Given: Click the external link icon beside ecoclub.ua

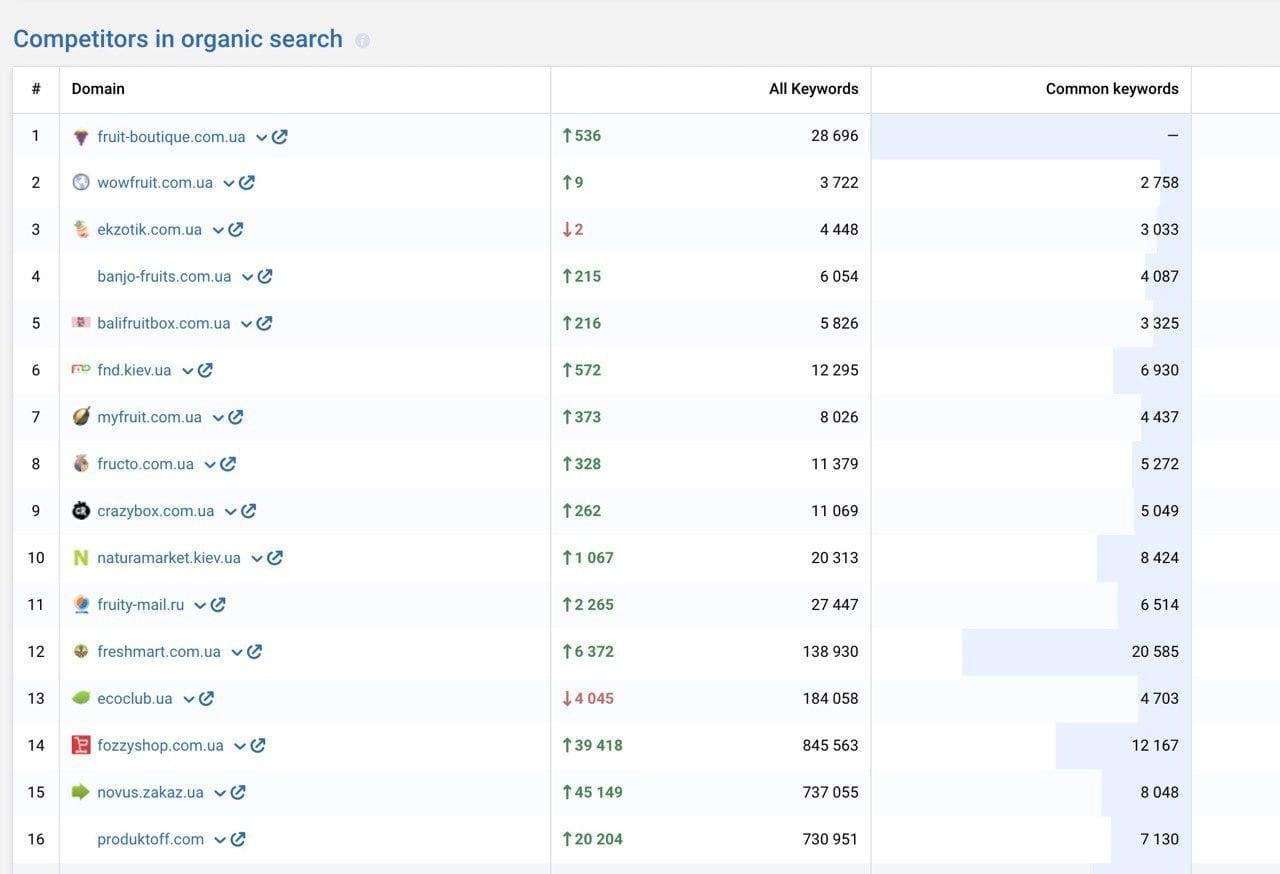Looking at the screenshot, I should coord(205,698).
